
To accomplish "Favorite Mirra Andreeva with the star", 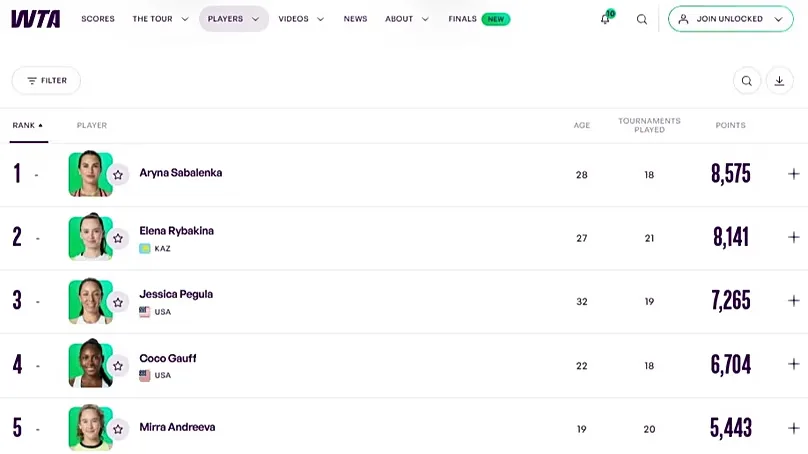I will point(118,429).
